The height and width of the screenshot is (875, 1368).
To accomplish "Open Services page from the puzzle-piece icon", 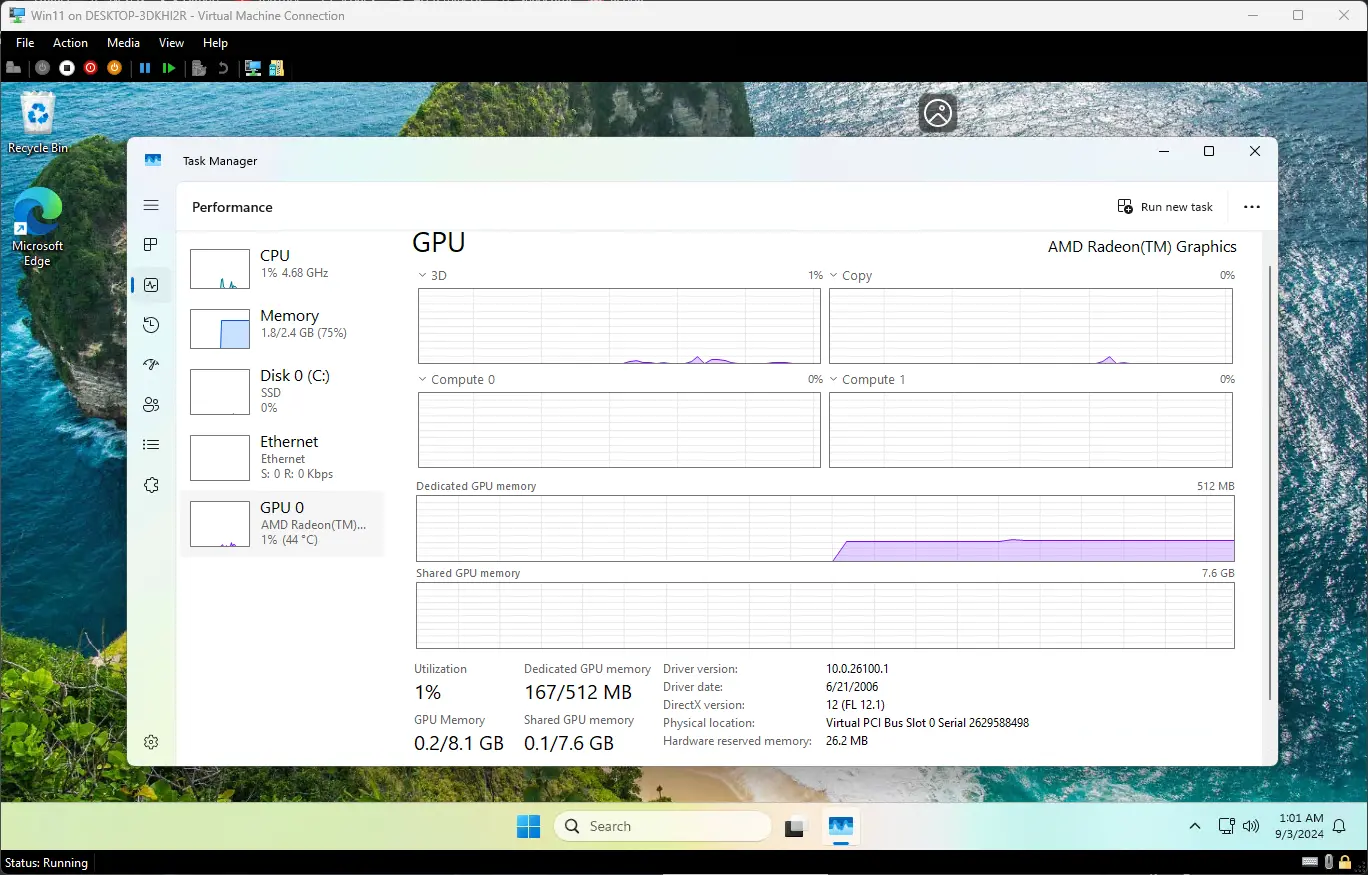I will coord(151,485).
